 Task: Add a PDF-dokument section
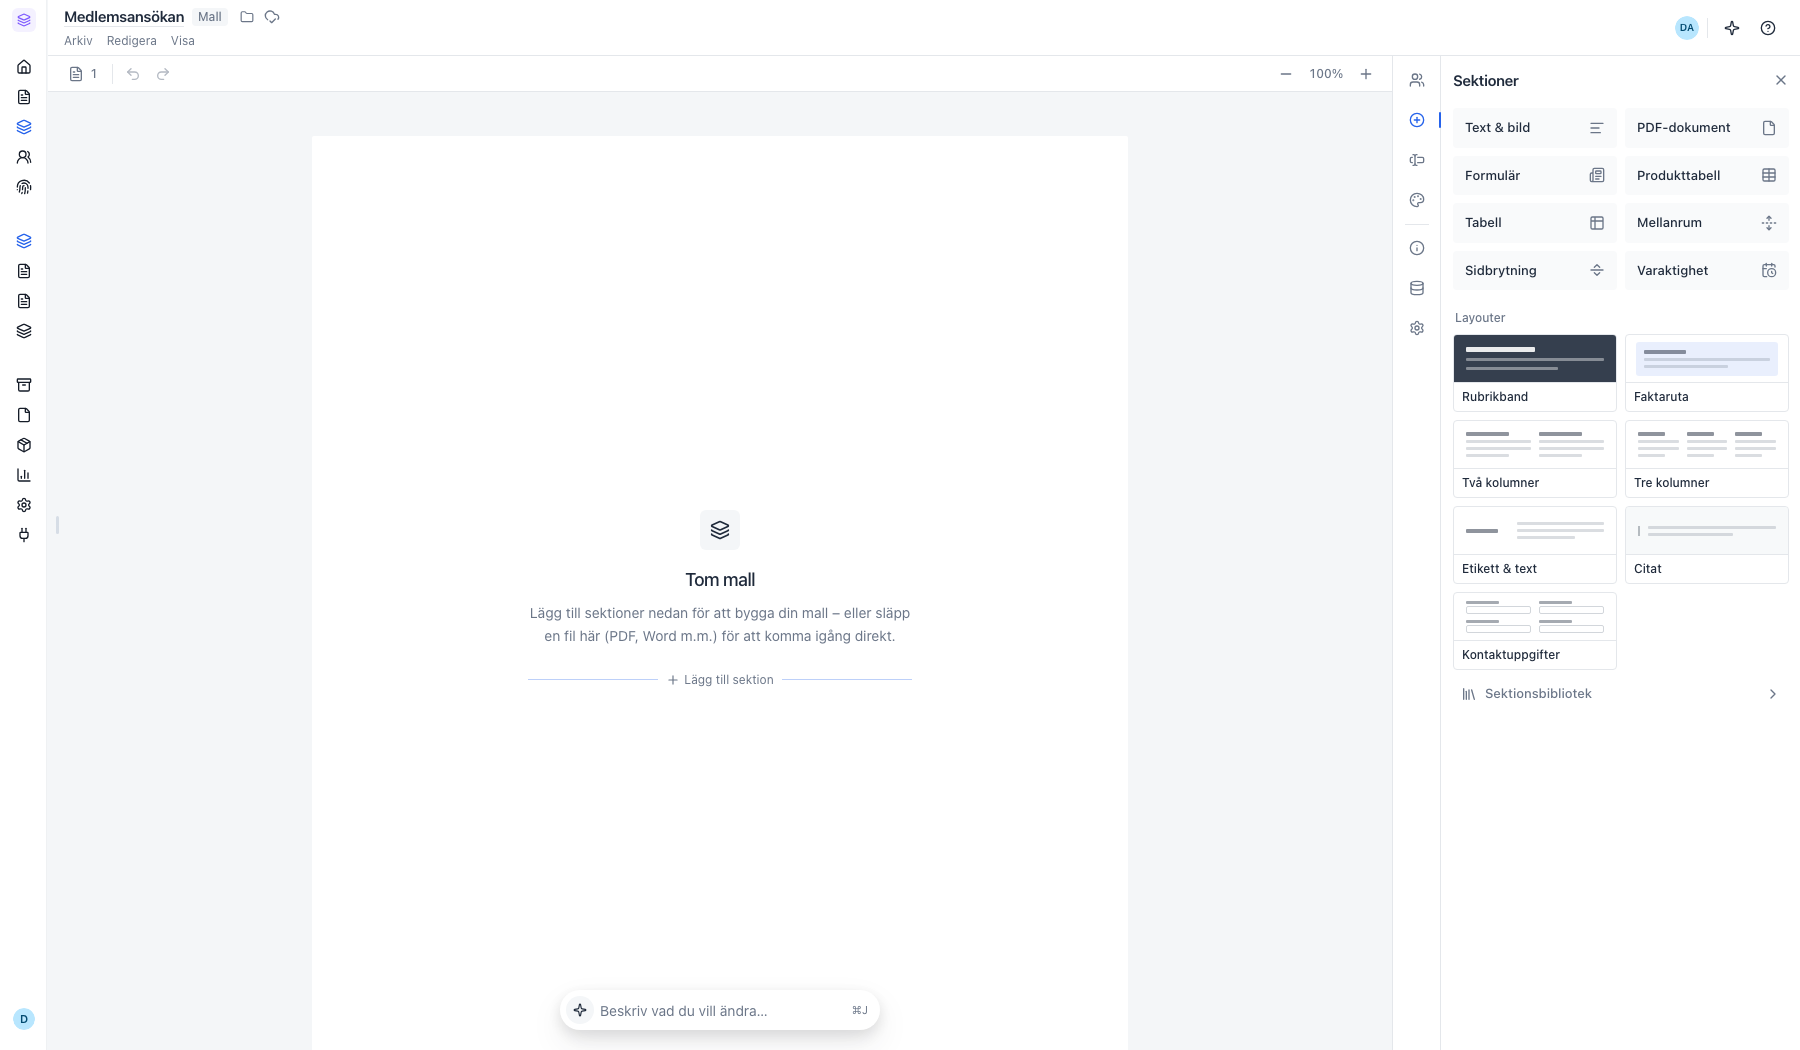tap(1707, 128)
